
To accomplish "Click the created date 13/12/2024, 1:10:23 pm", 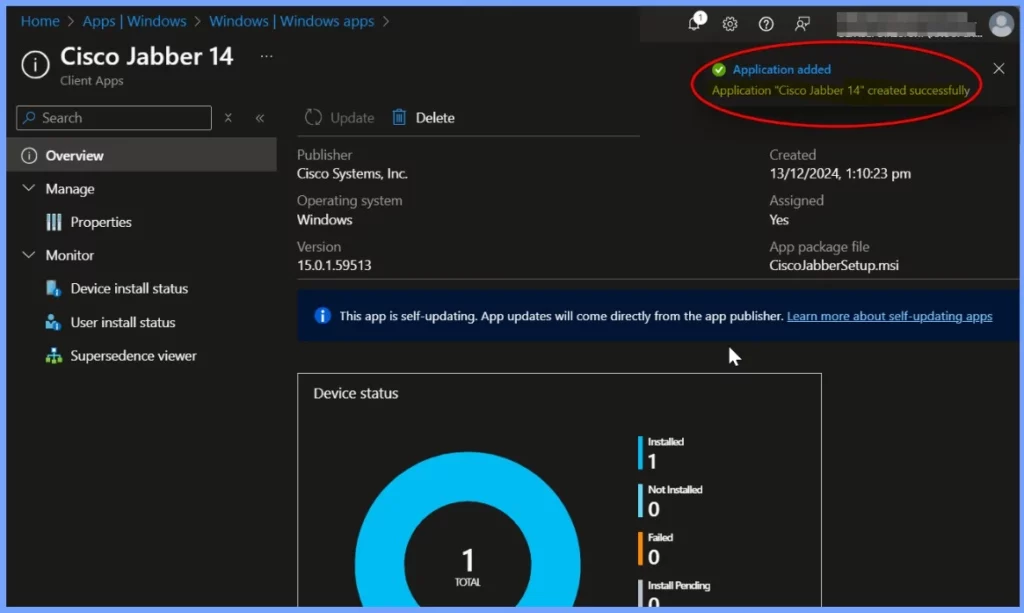I will 840,174.
